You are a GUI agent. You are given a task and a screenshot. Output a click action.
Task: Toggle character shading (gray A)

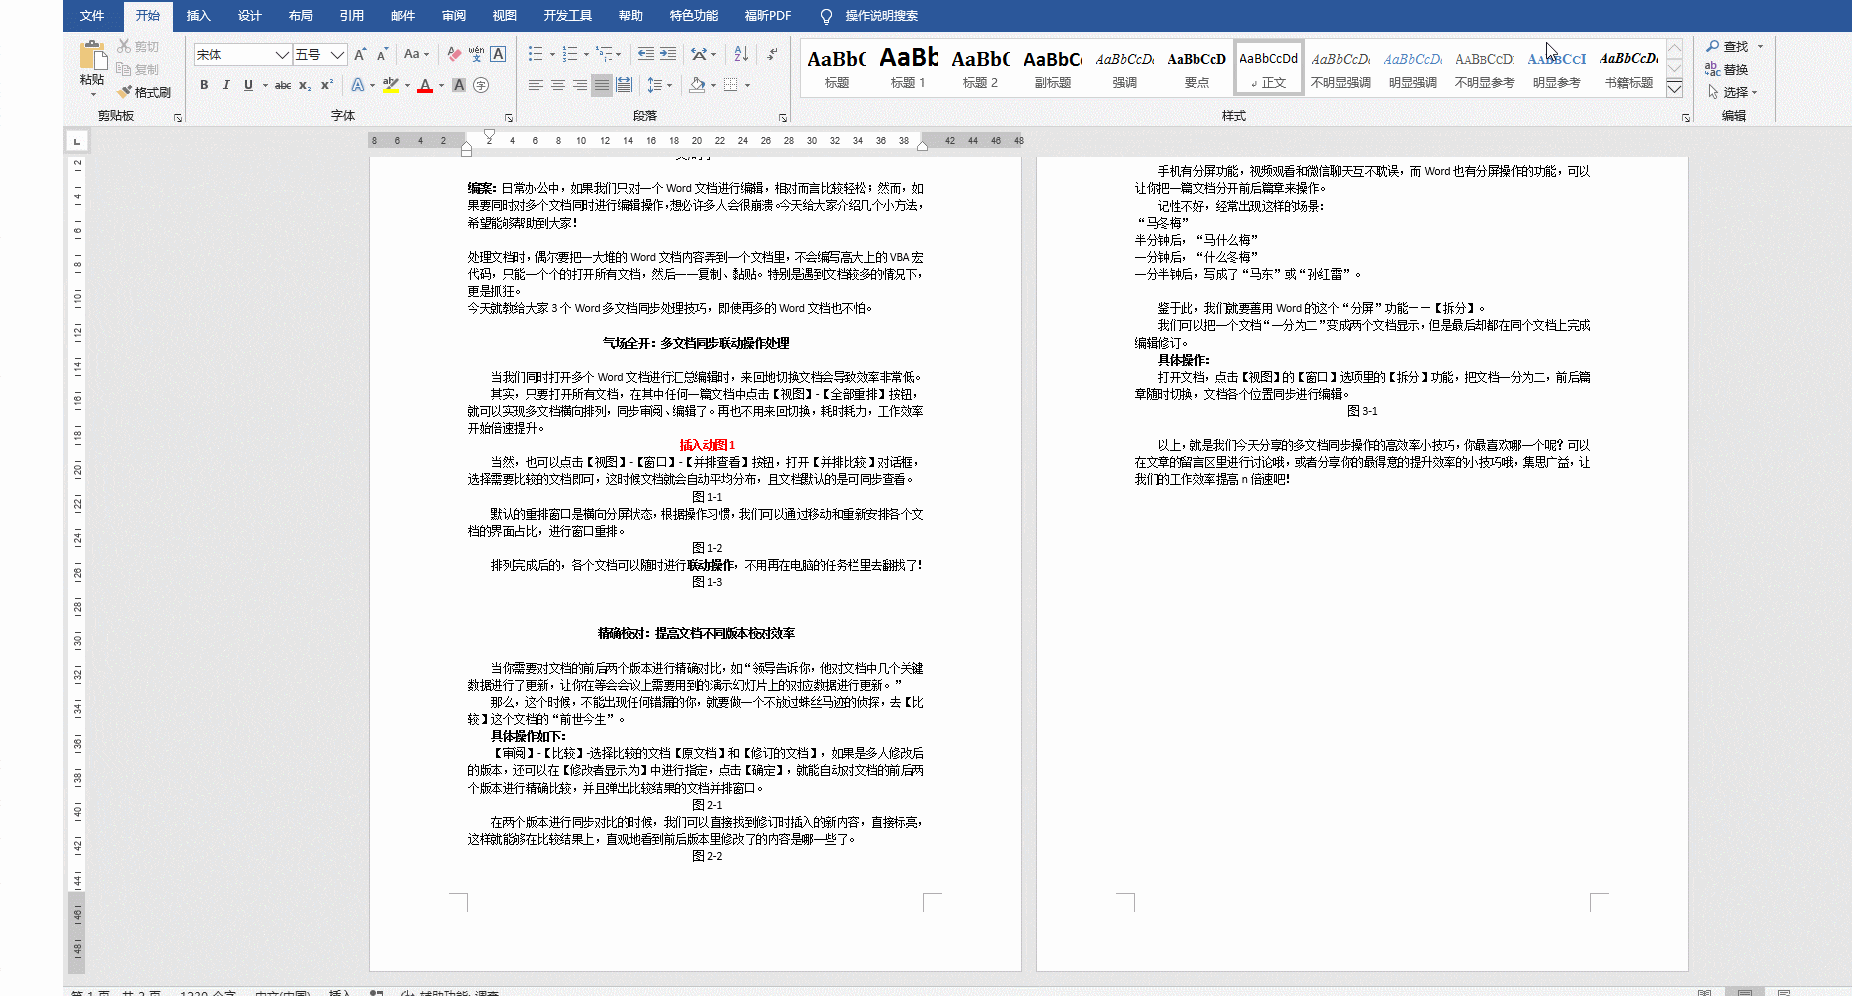tap(459, 85)
